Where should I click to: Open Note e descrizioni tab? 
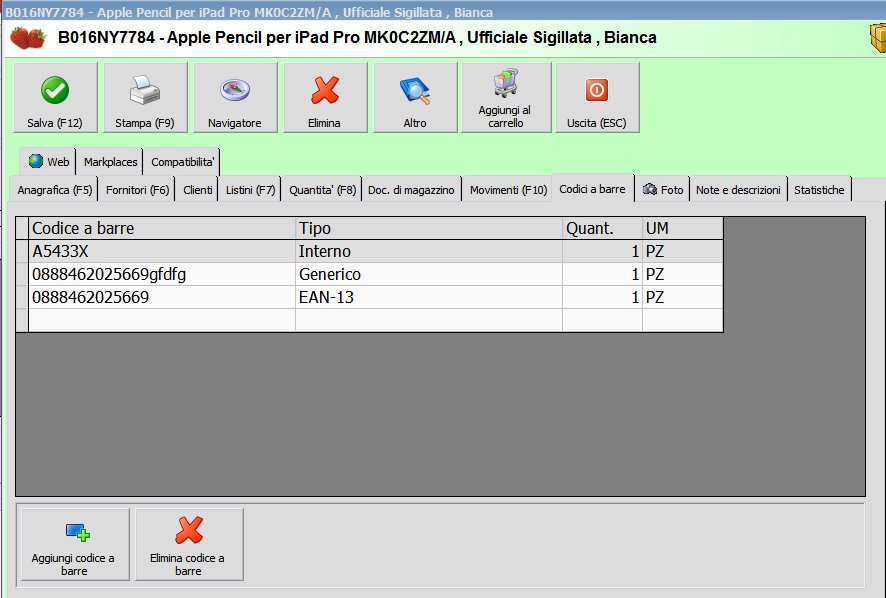coord(738,190)
